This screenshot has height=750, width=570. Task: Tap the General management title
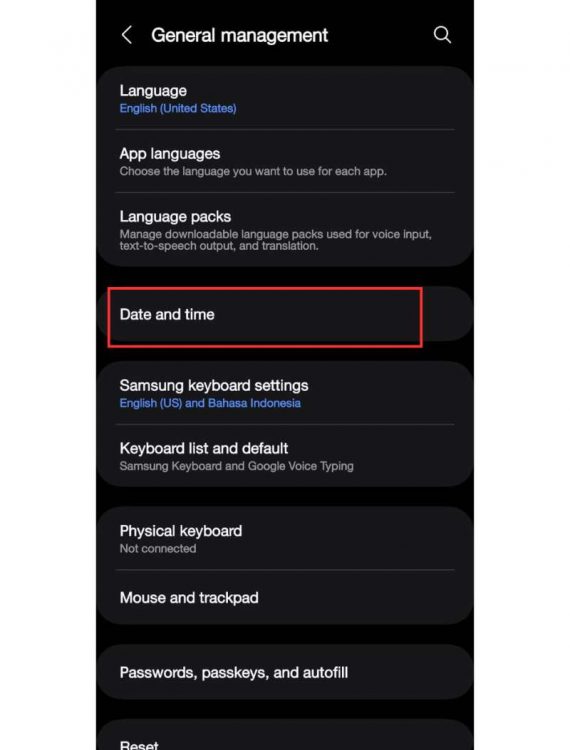pos(240,35)
